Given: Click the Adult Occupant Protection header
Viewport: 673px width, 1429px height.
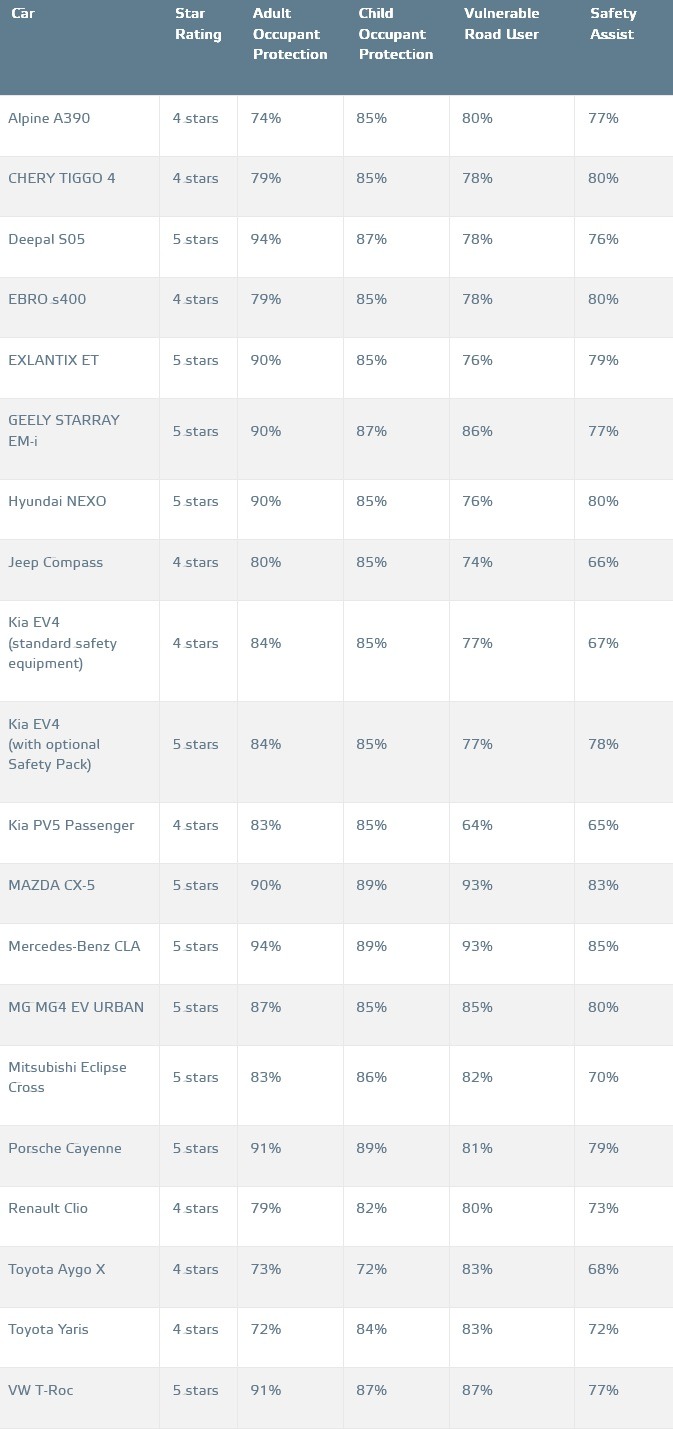Looking at the screenshot, I should 289,34.
